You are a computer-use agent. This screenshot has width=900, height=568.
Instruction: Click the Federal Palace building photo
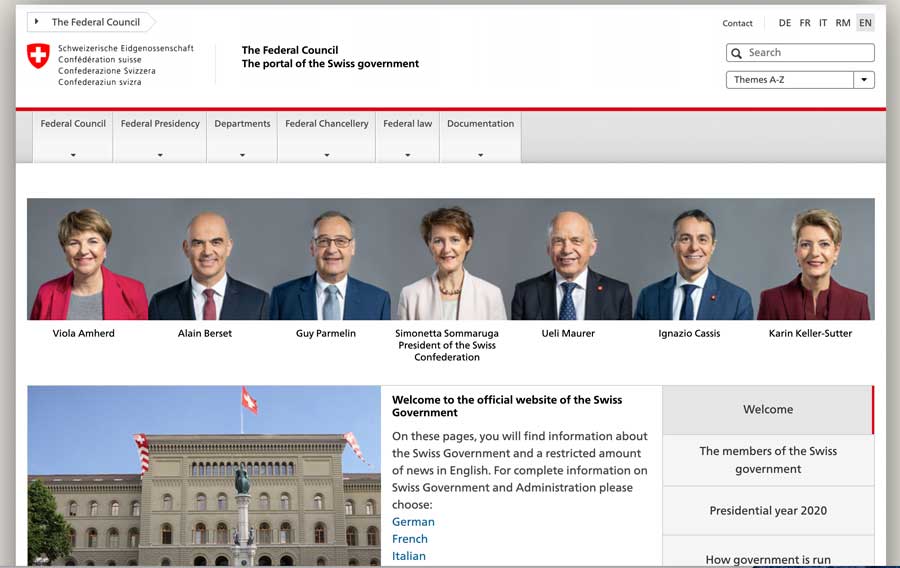coord(204,476)
